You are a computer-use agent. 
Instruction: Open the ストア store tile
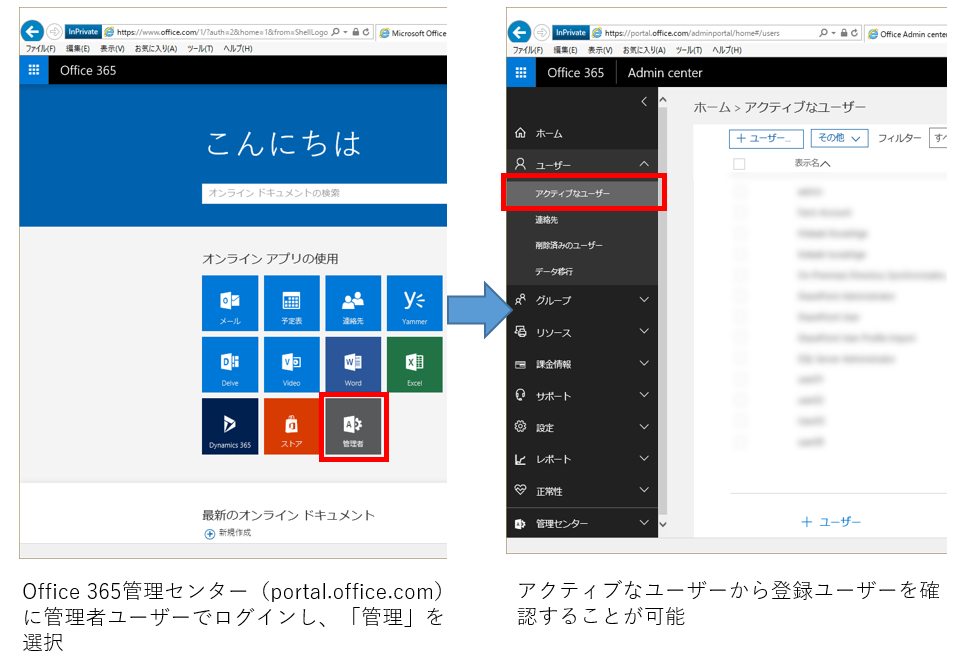coord(292,426)
